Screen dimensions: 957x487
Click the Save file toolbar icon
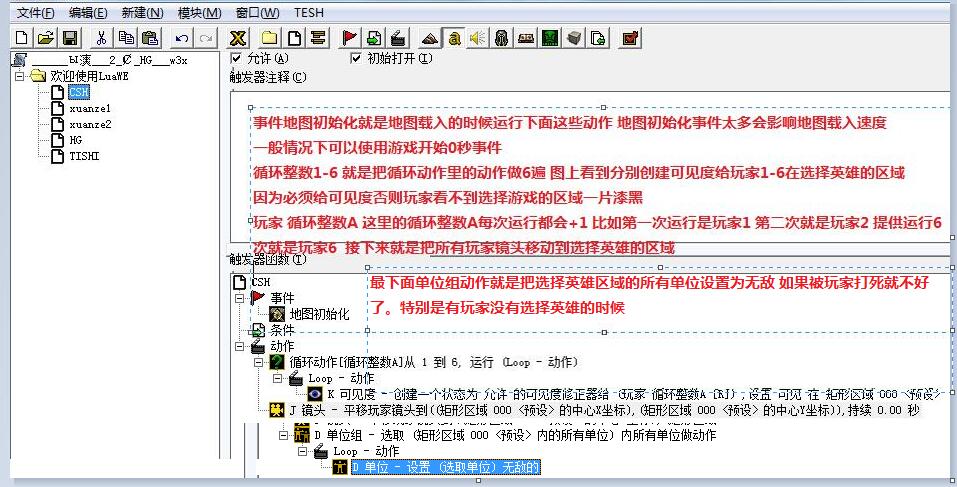coord(70,38)
